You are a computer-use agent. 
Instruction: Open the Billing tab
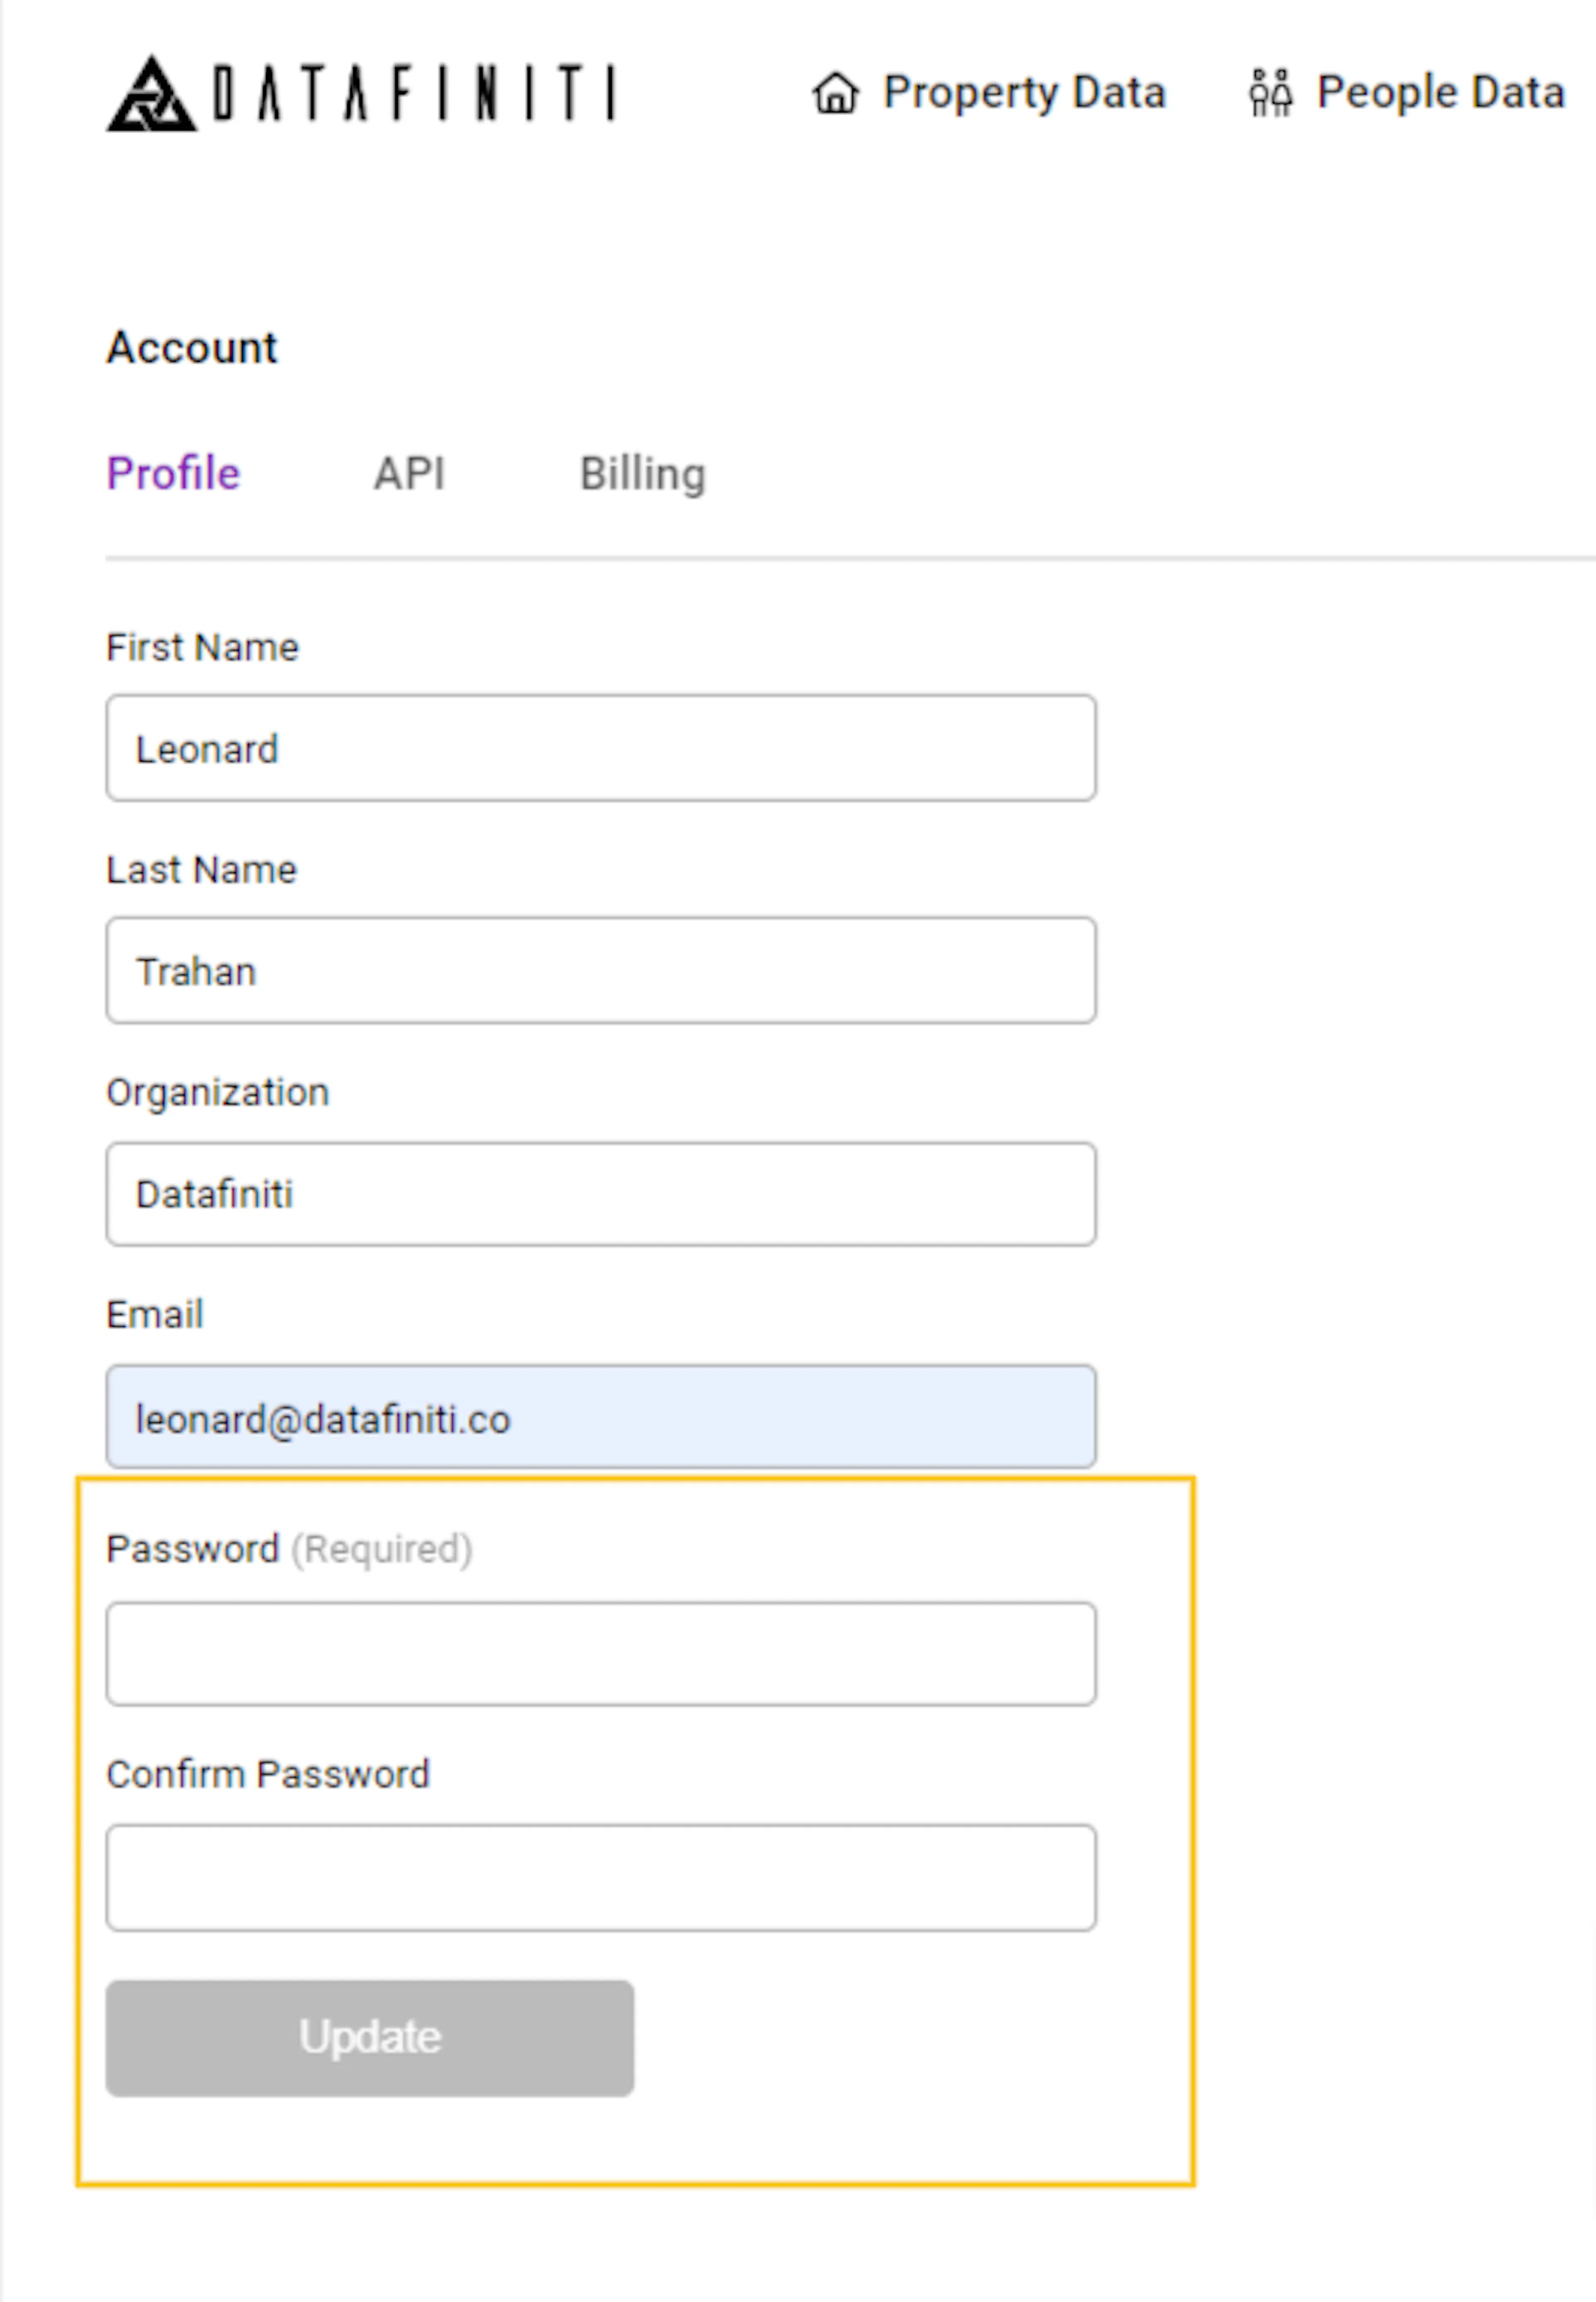(x=644, y=474)
